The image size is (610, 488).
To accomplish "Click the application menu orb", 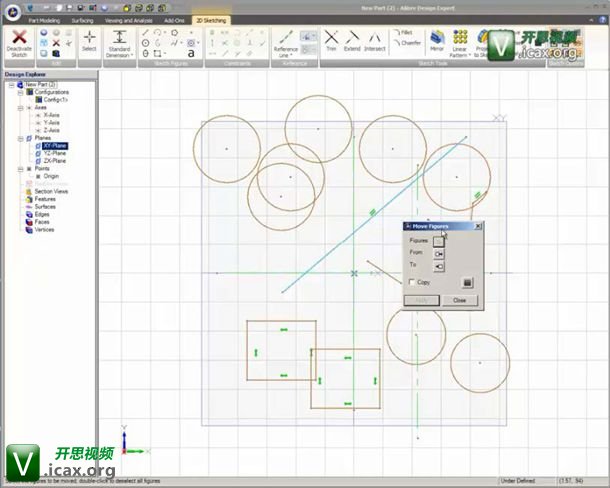I will click(13, 11).
